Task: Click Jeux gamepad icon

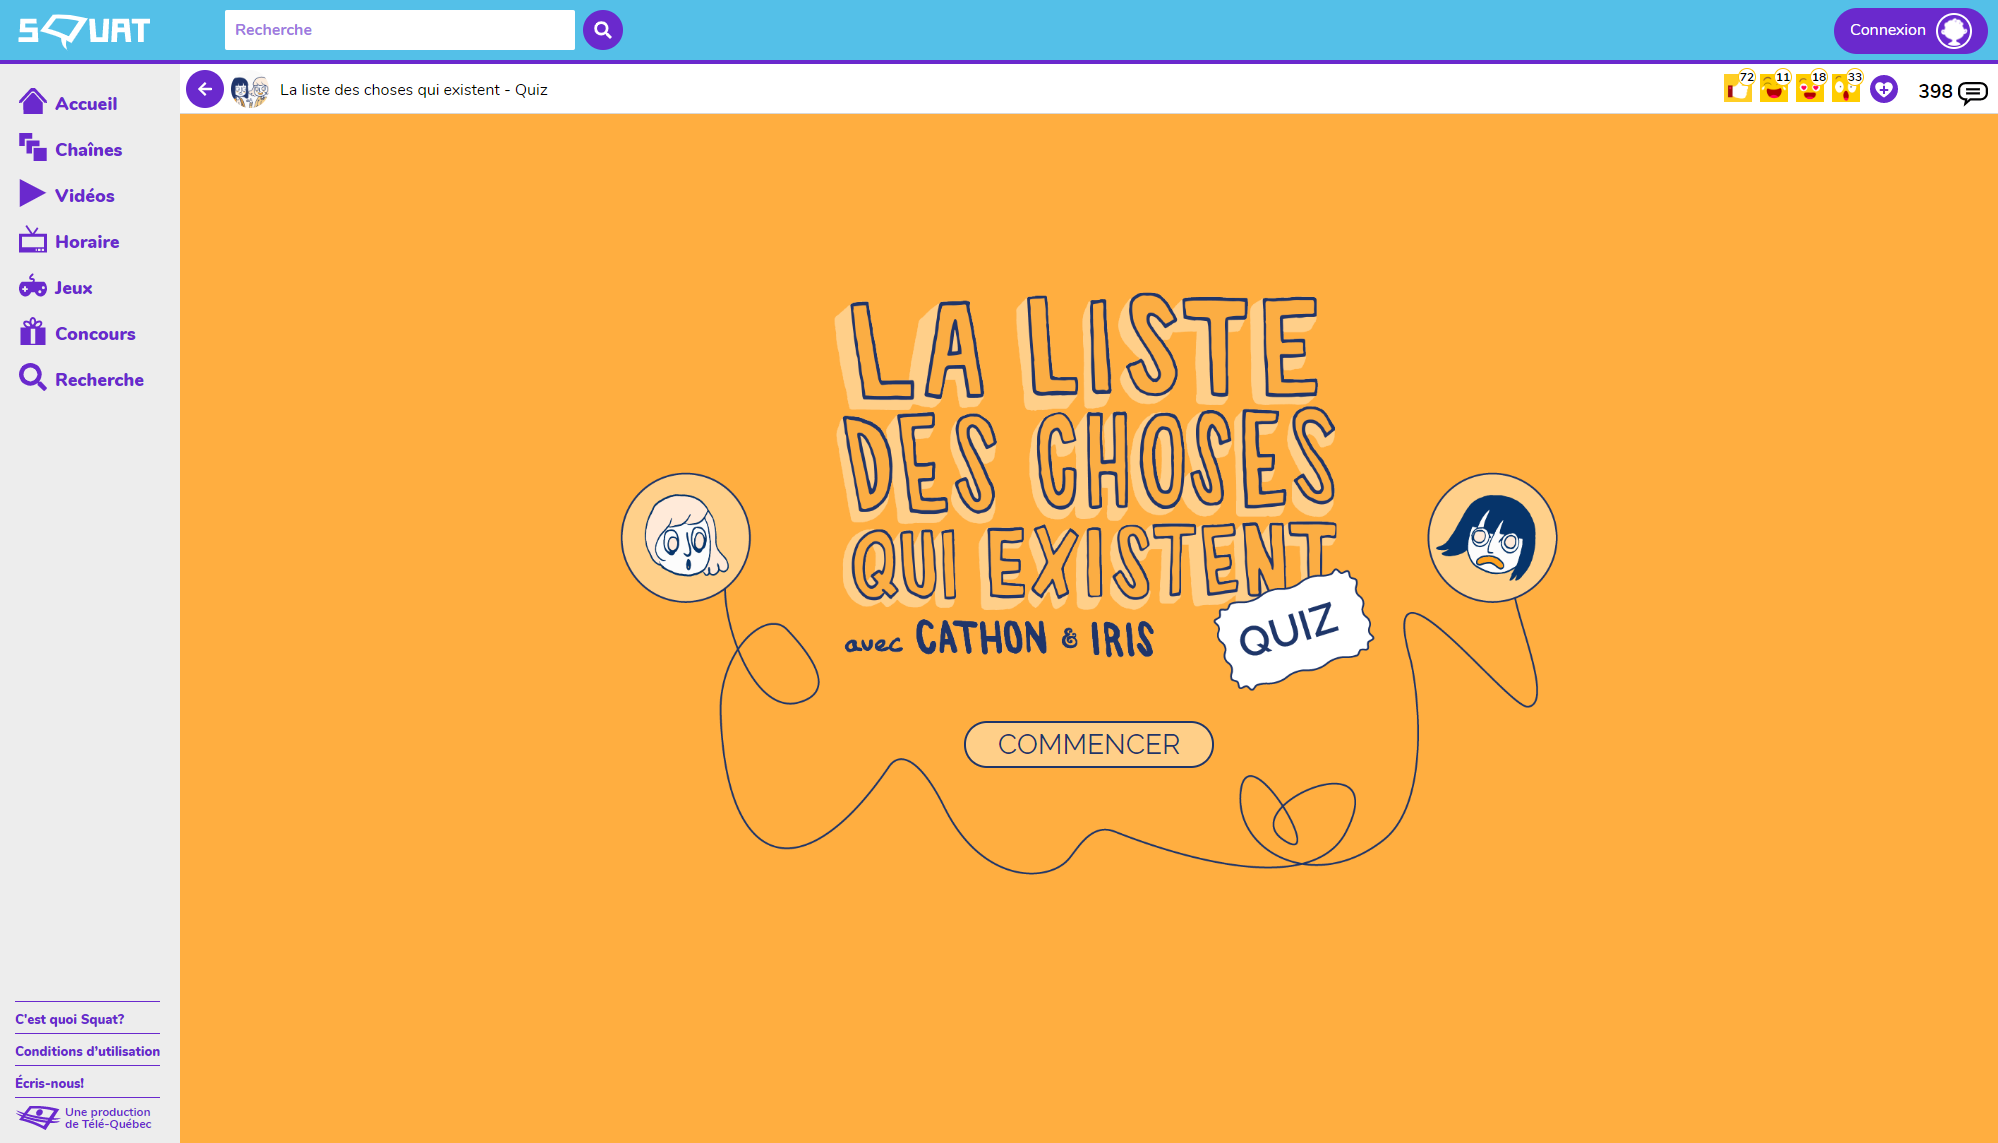Action: pos(33,286)
